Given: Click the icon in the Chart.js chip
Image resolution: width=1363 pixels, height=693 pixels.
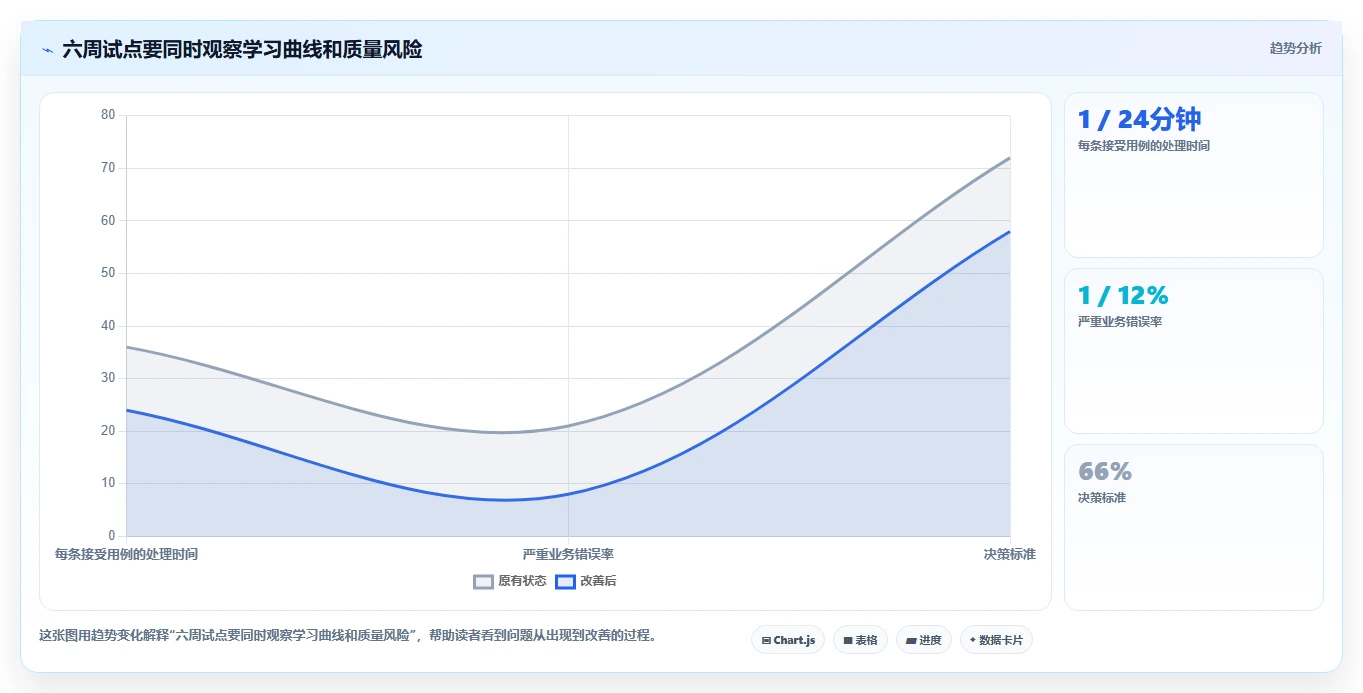Looking at the screenshot, I should 766,640.
